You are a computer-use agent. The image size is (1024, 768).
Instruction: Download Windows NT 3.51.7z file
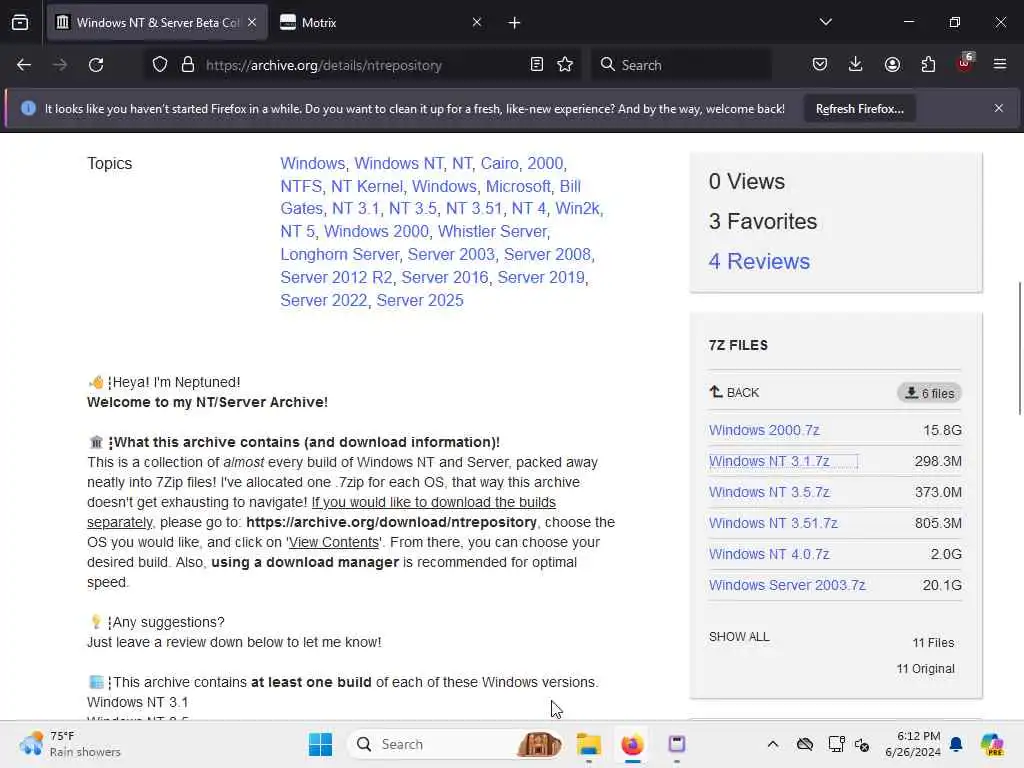pyautogui.click(x=773, y=523)
